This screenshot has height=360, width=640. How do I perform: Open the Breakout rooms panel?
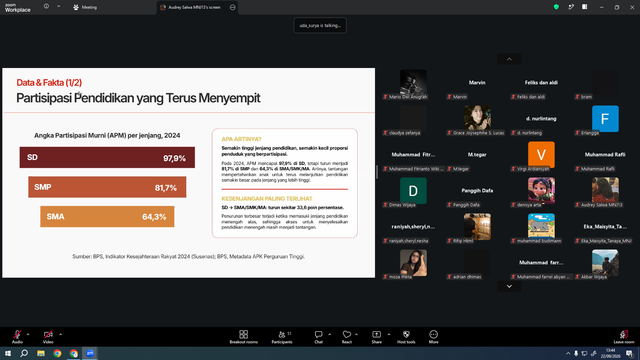pos(244,337)
